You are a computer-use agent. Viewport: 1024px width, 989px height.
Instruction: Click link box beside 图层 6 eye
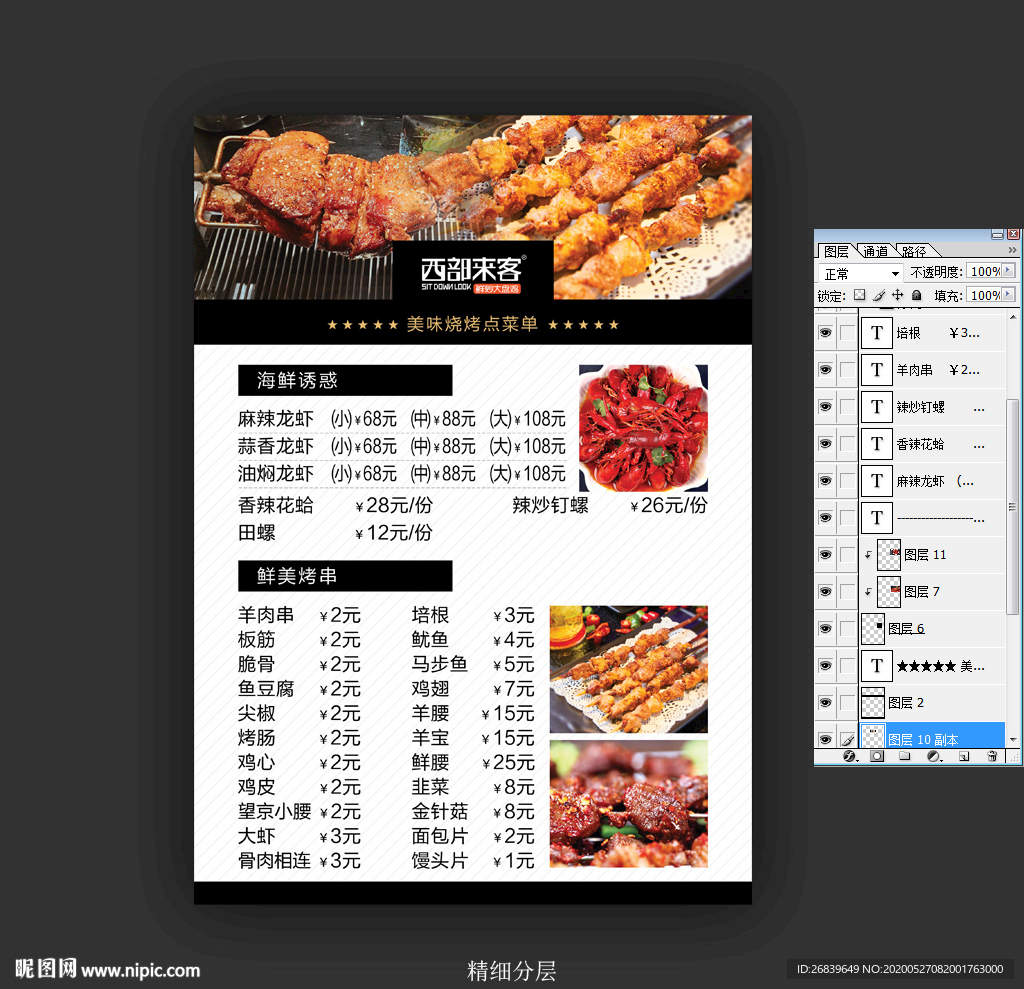coord(848,628)
